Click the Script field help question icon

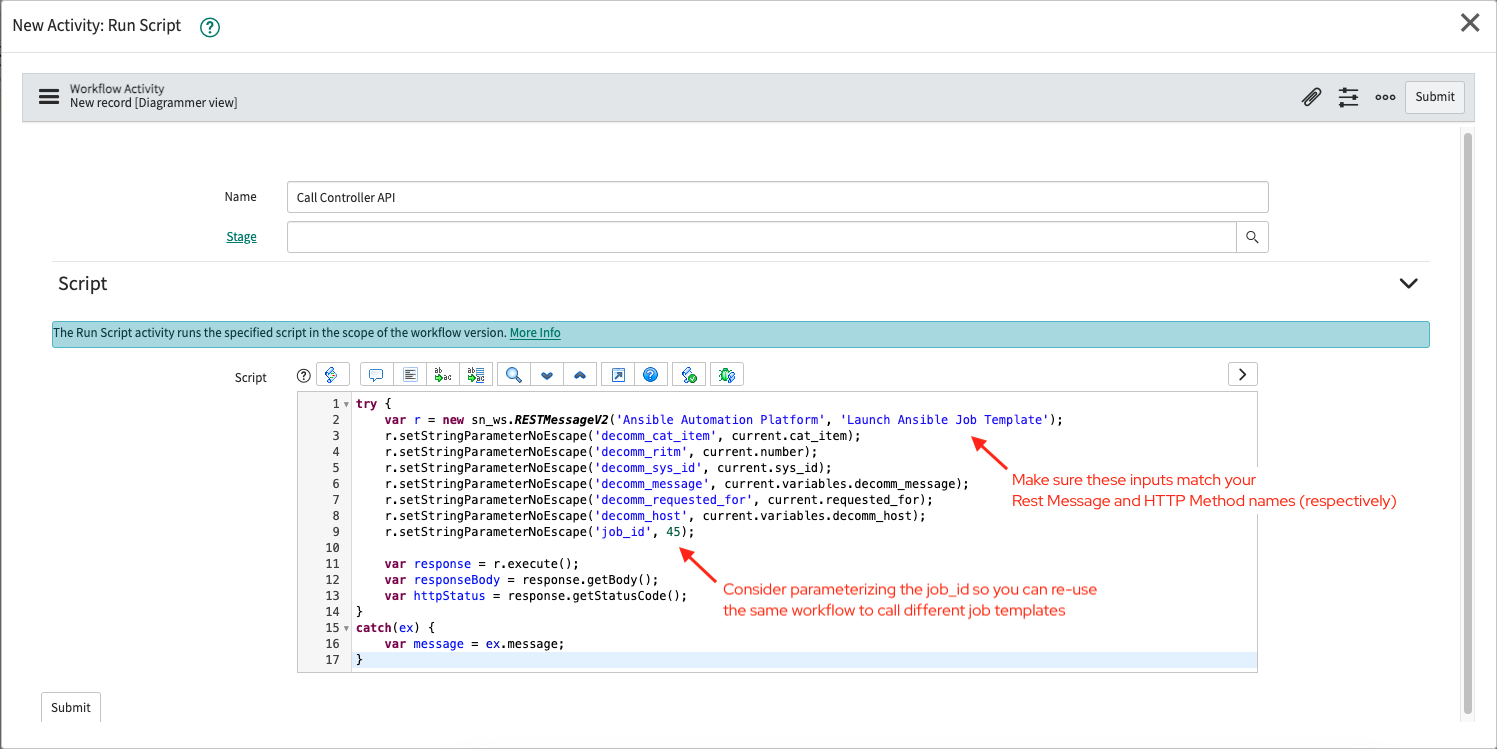[304, 376]
